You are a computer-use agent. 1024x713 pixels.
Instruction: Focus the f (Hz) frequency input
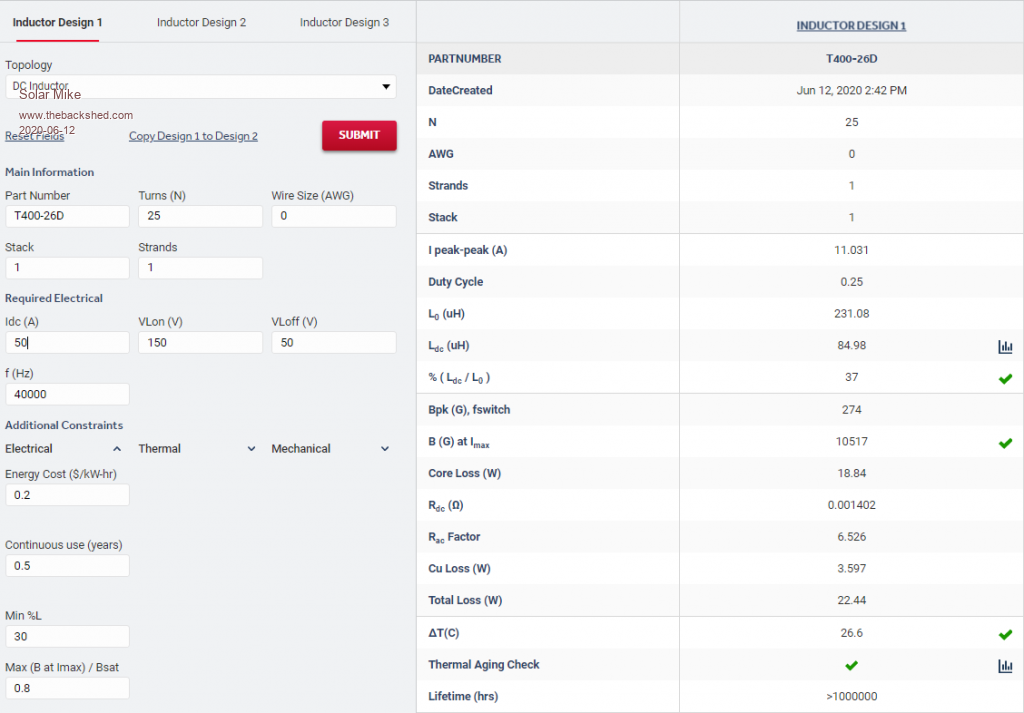click(x=67, y=394)
